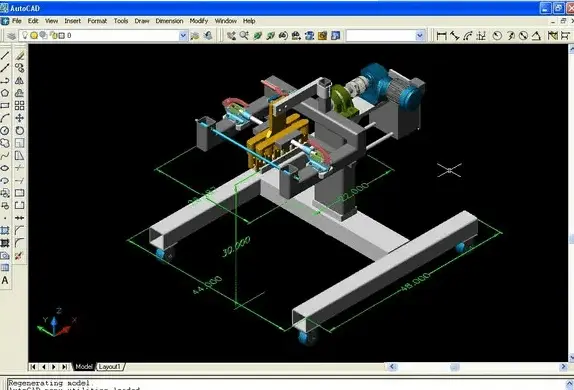
Task: Choose the Erase modify tool
Action: 19,56
